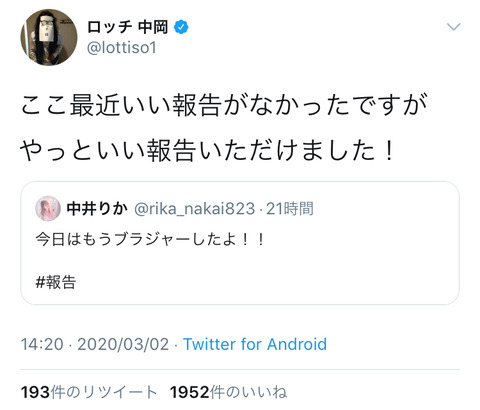The height and width of the screenshot is (410, 480).
Task: Click the 14:20 · 2020/03/02 timestamp
Action: [x=95, y=344]
